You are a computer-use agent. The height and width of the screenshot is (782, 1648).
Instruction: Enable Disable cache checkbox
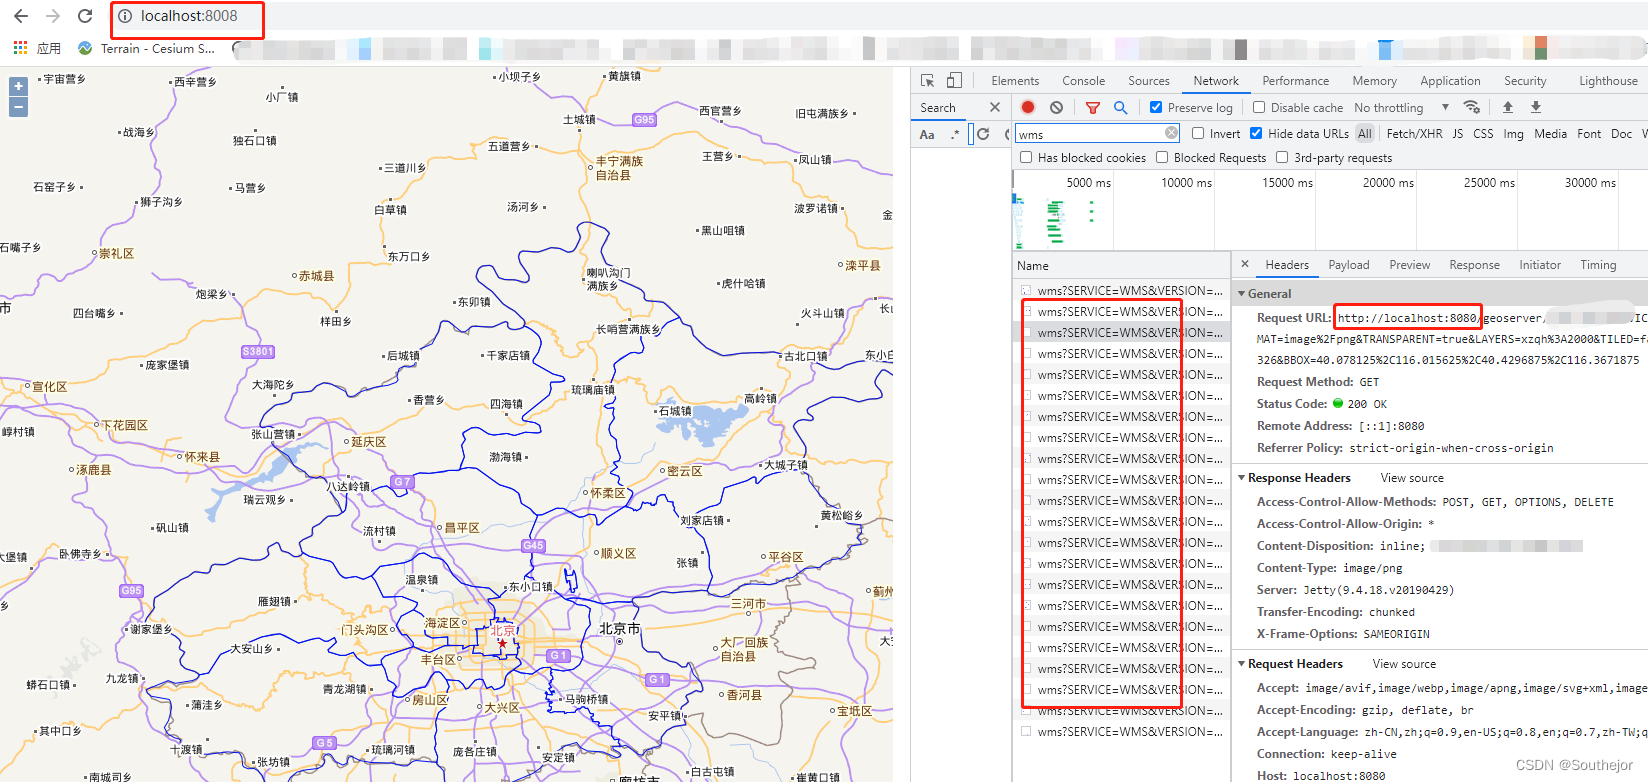[x=1259, y=107]
